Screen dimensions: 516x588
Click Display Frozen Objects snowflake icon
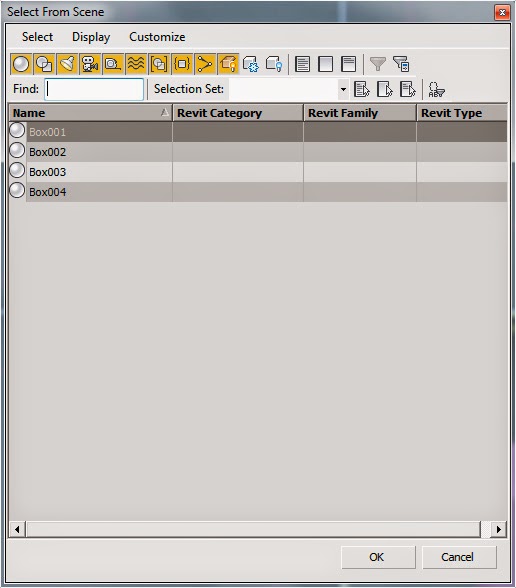coord(250,64)
